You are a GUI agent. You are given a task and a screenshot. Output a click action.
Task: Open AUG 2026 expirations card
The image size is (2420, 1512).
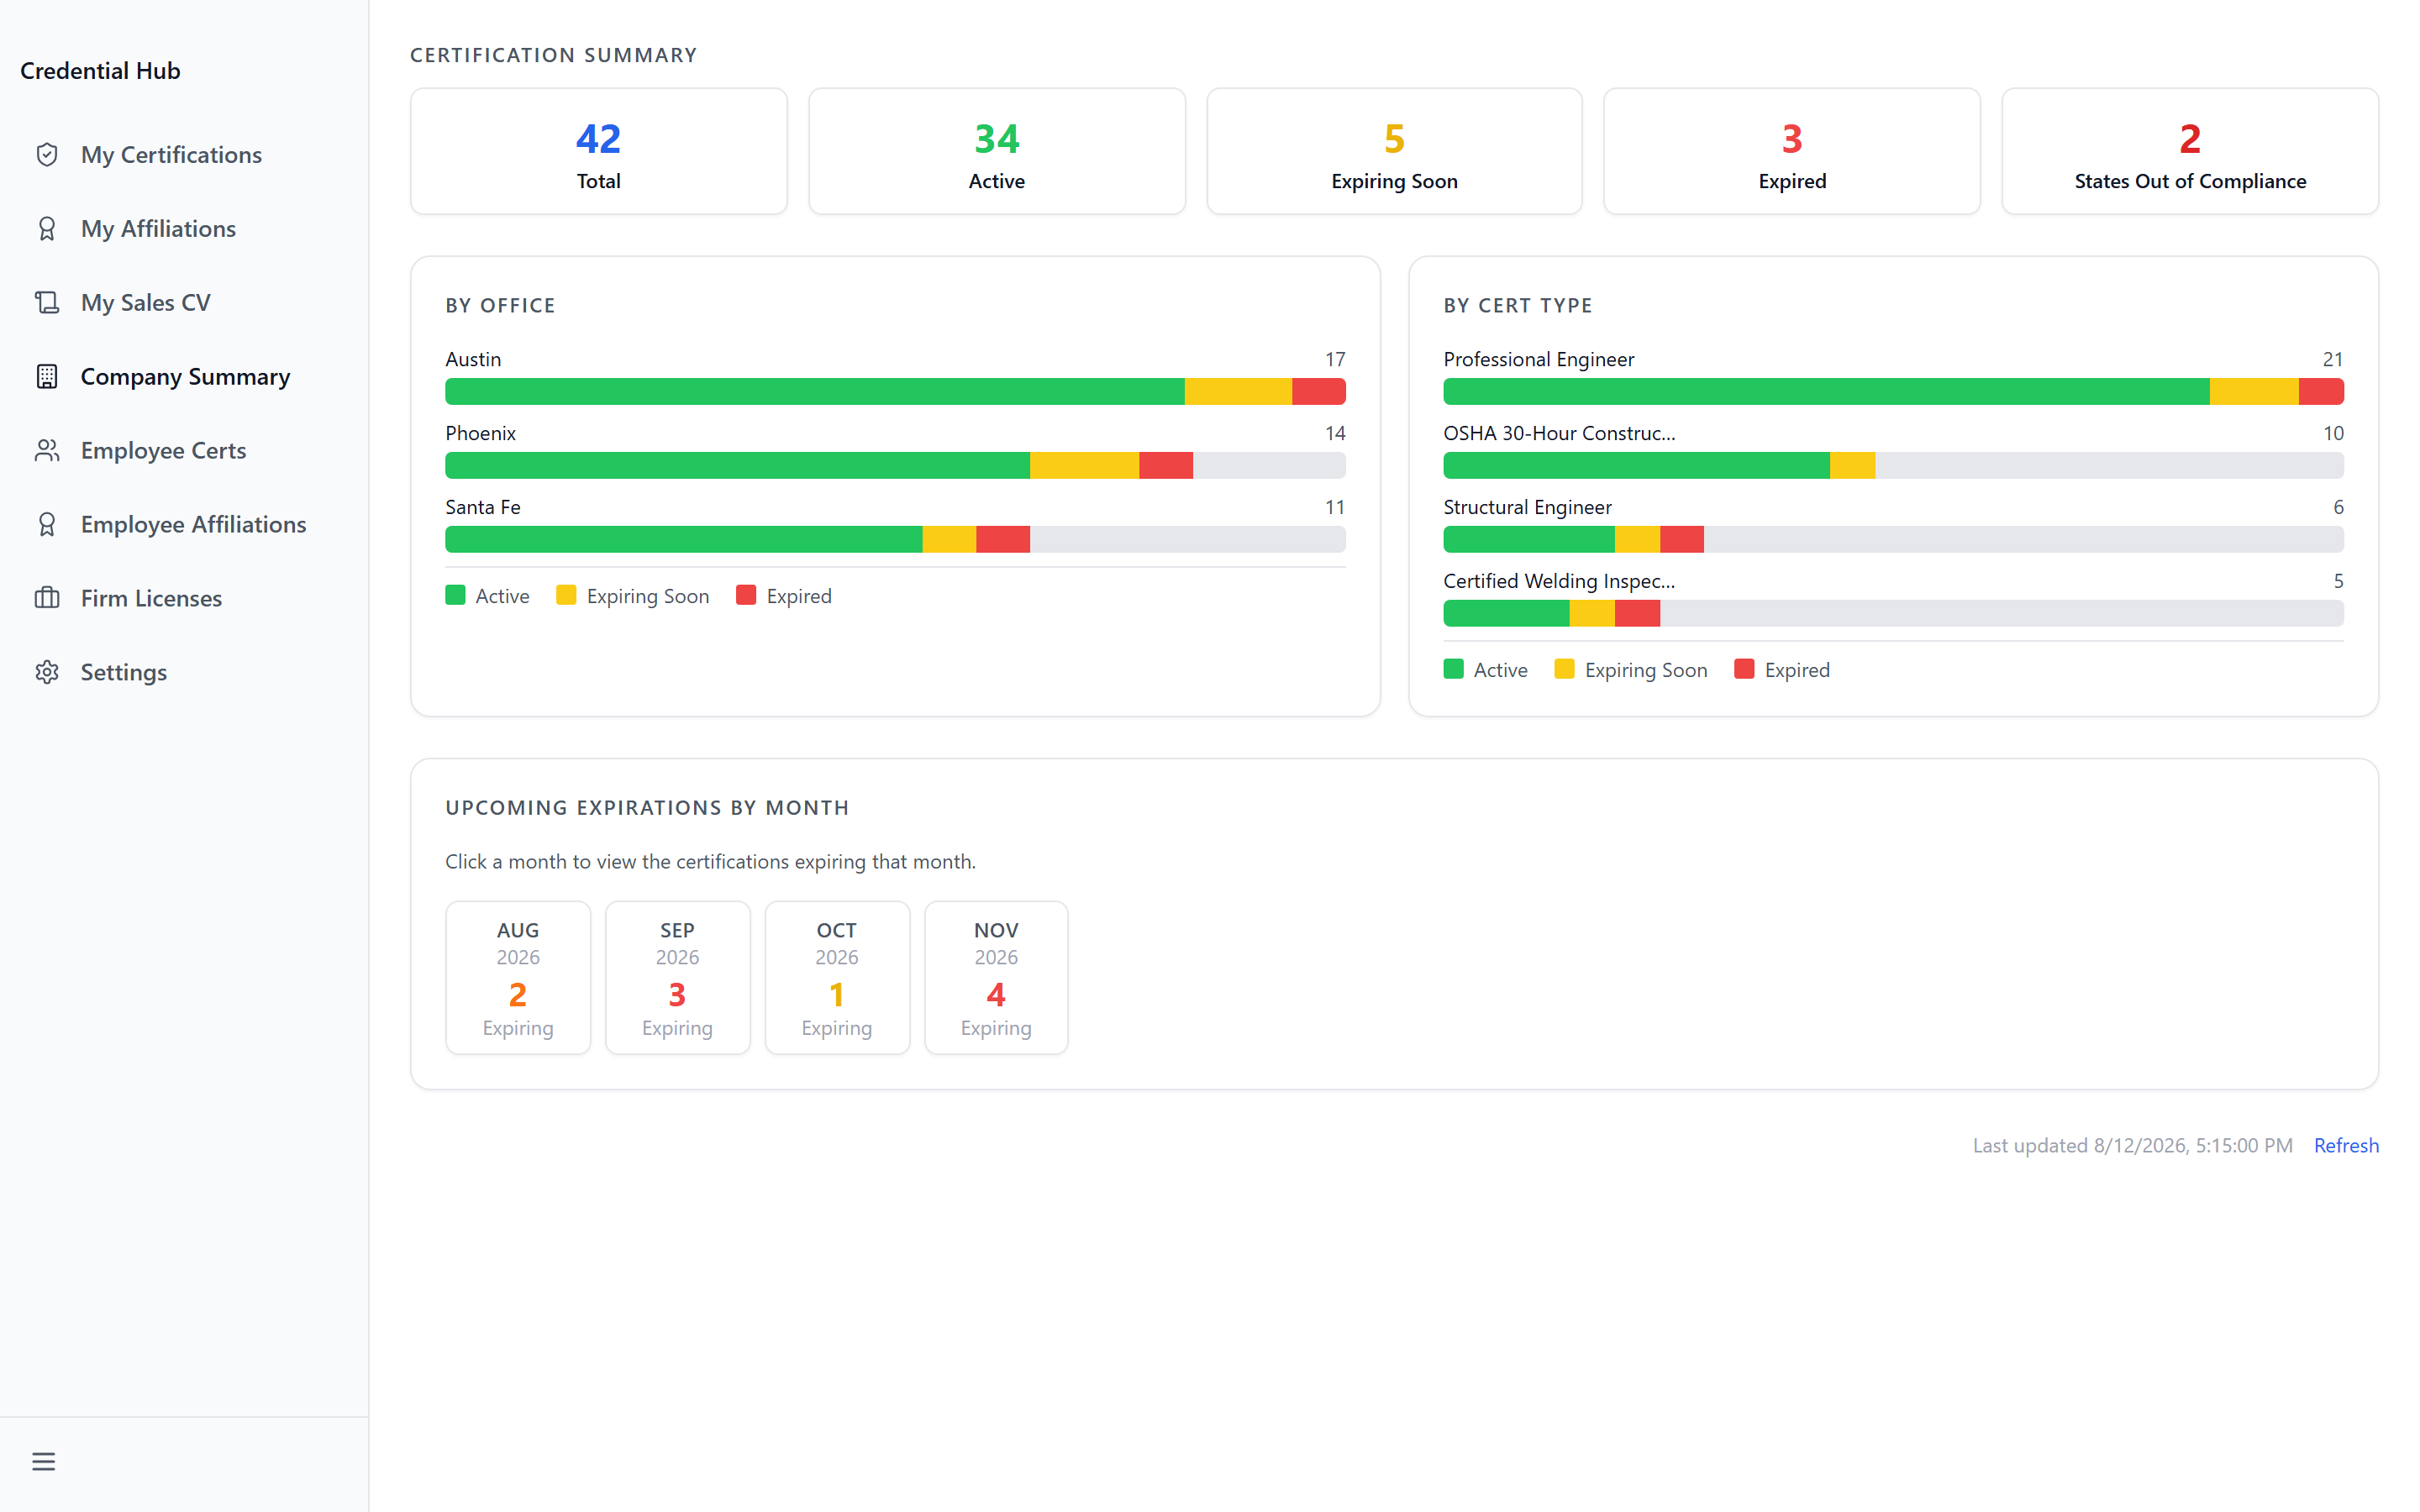click(518, 977)
